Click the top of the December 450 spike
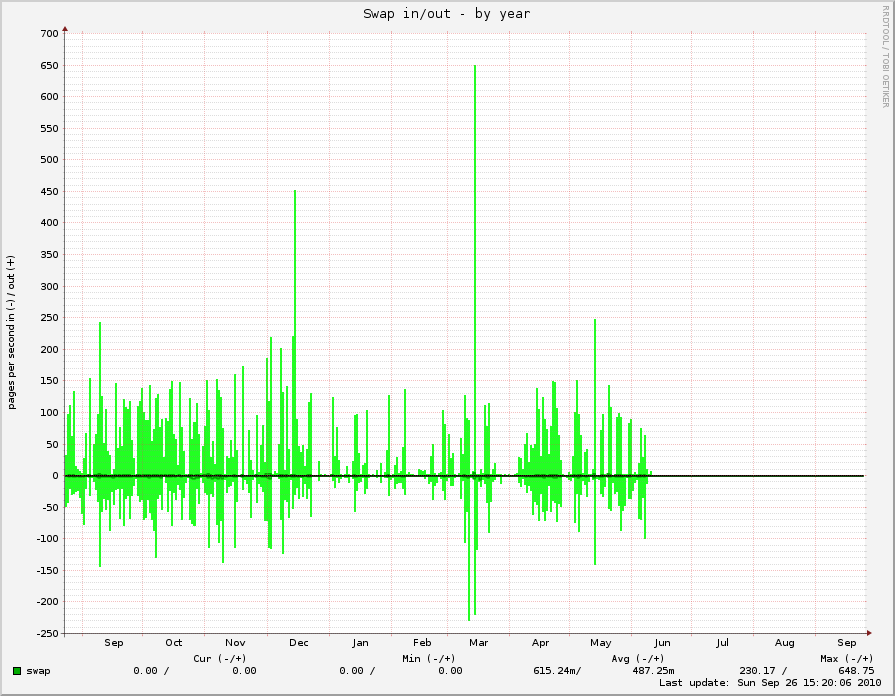The image size is (895, 696). (295, 191)
